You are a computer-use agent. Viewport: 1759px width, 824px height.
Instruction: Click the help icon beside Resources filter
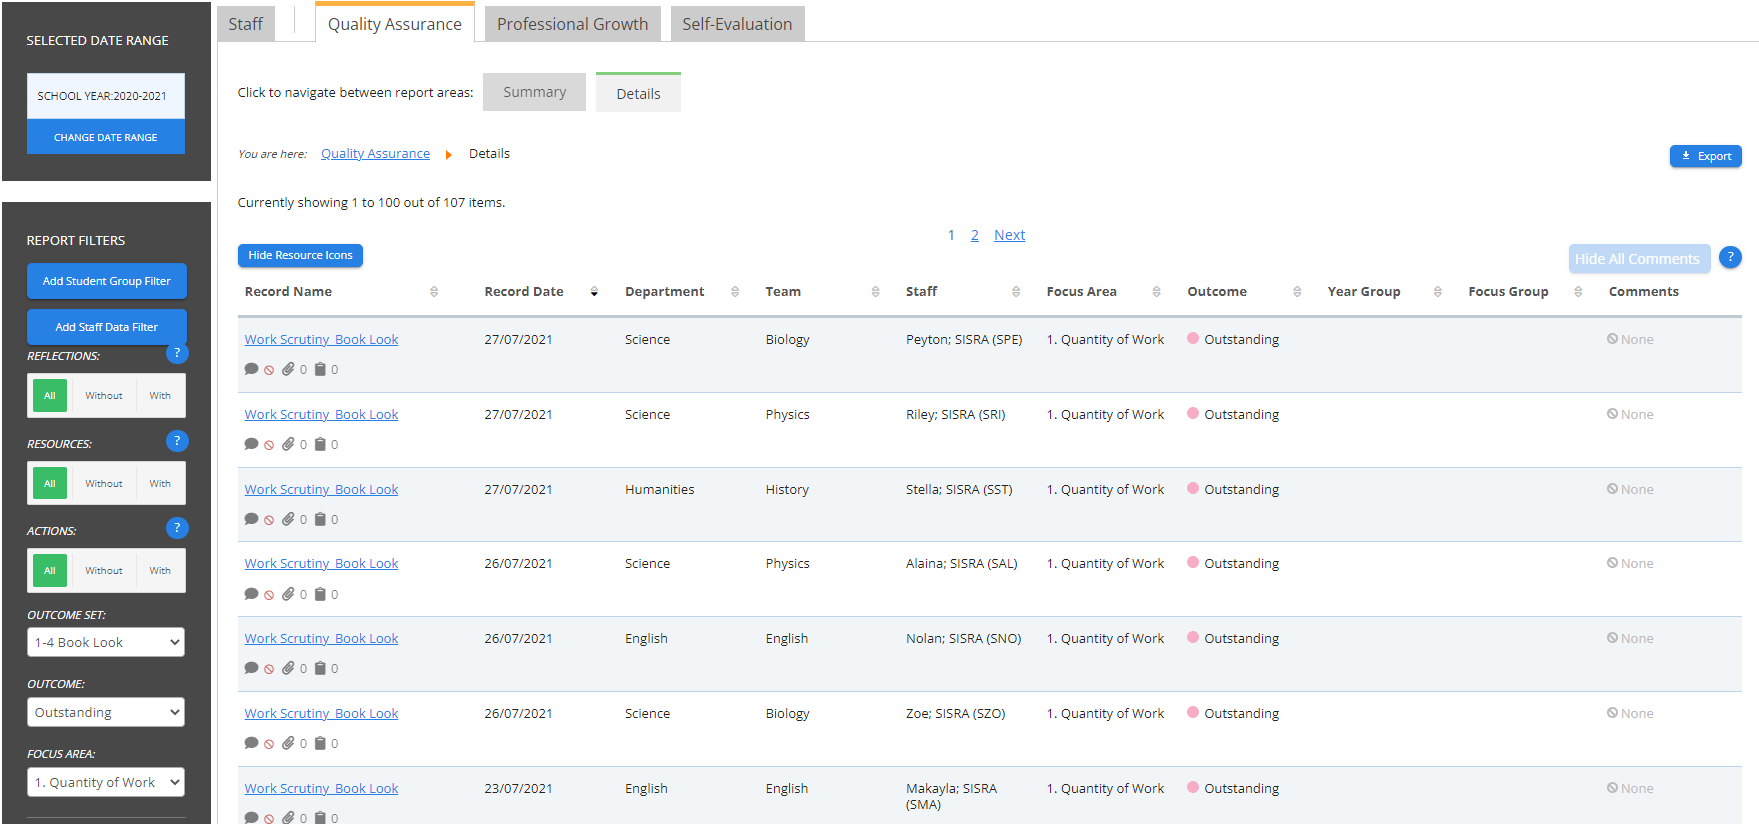click(x=177, y=441)
